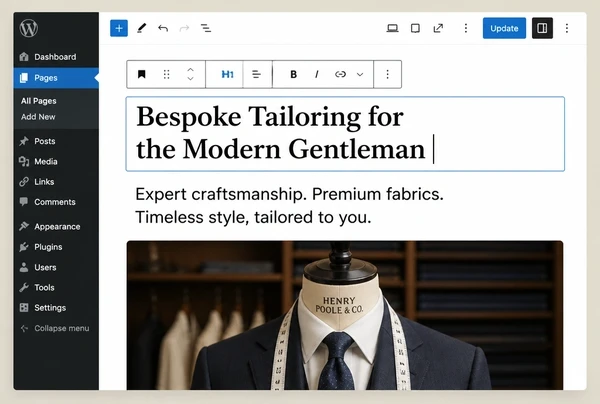Click the Settings sliders icon

[24, 308]
